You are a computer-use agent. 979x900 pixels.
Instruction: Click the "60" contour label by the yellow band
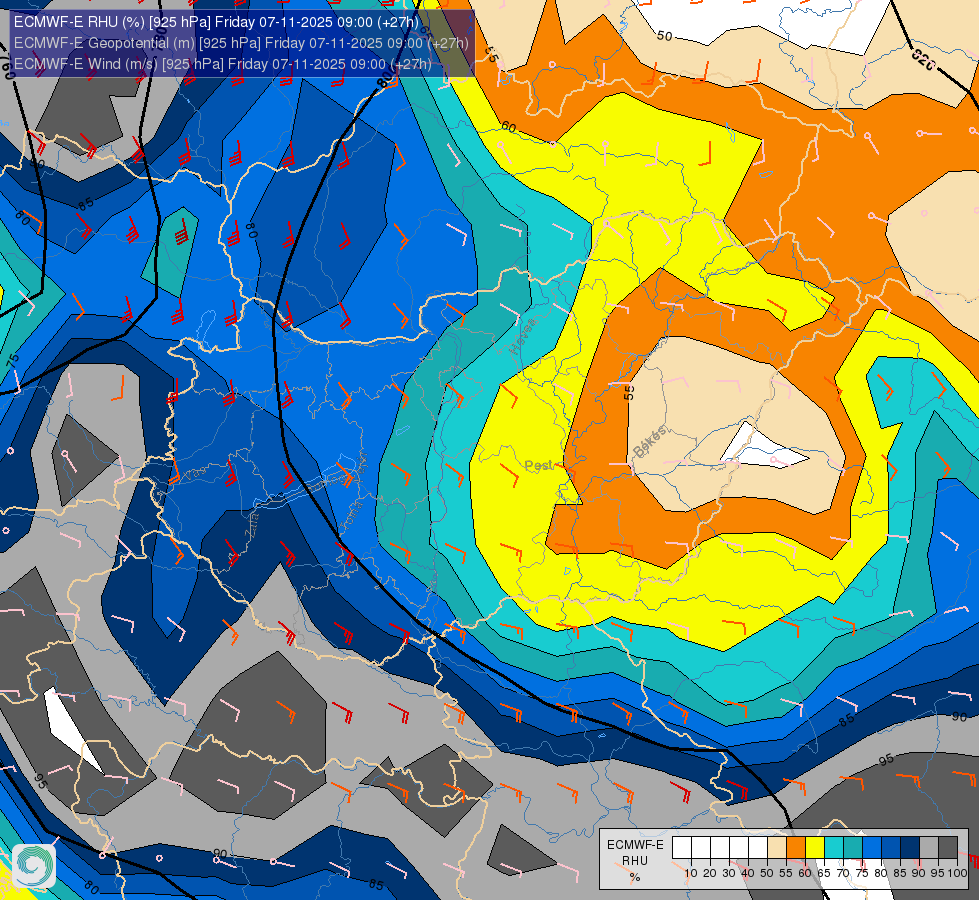pos(509,127)
